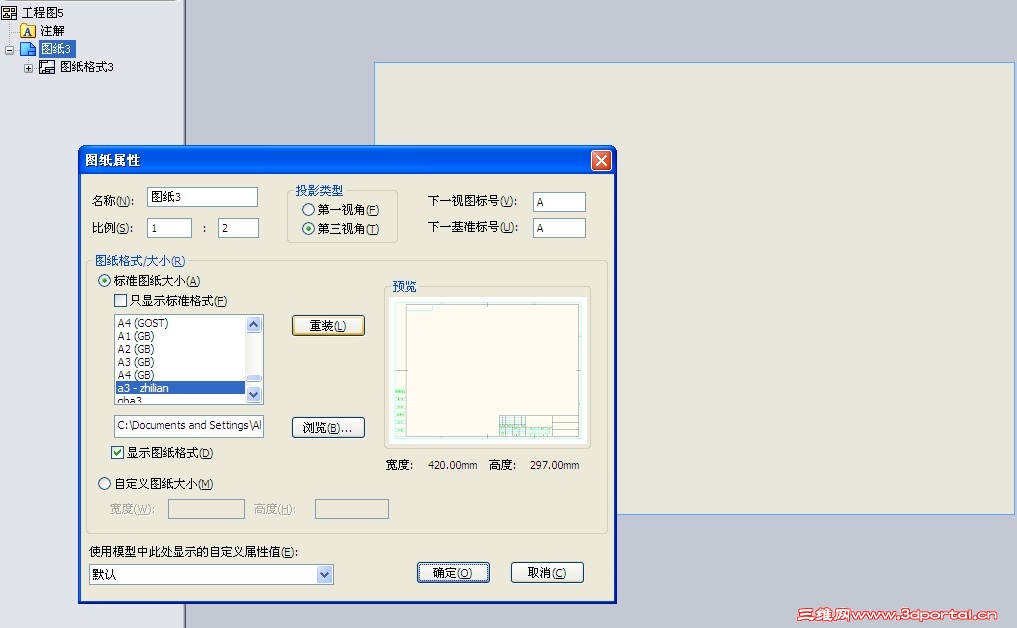Choose A4 (GB) in size list
The image size is (1017, 628).
click(180, 375)
